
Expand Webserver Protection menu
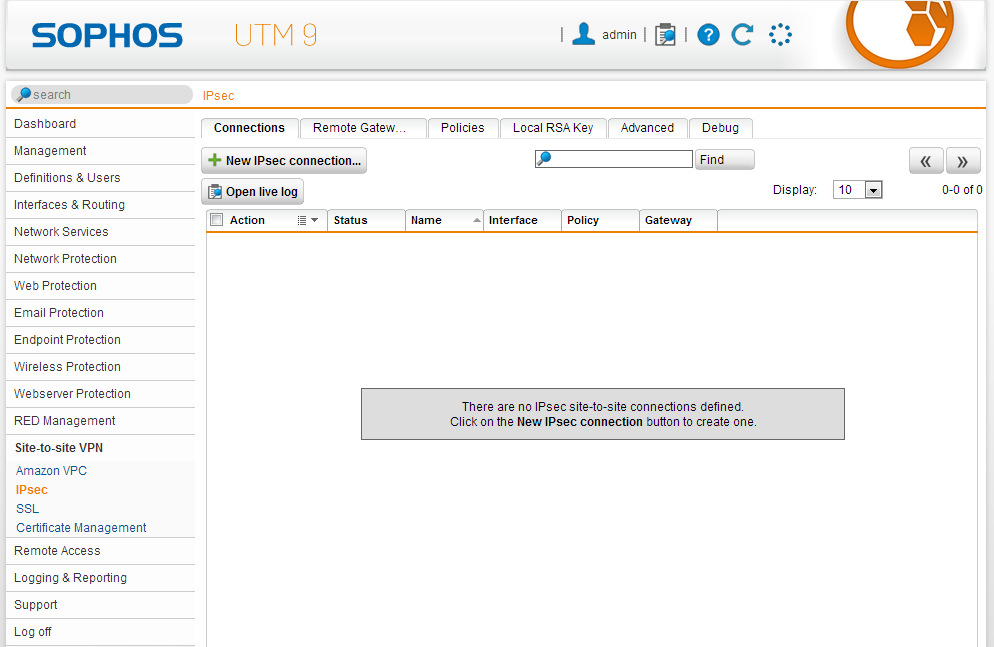tap(101, 394)
